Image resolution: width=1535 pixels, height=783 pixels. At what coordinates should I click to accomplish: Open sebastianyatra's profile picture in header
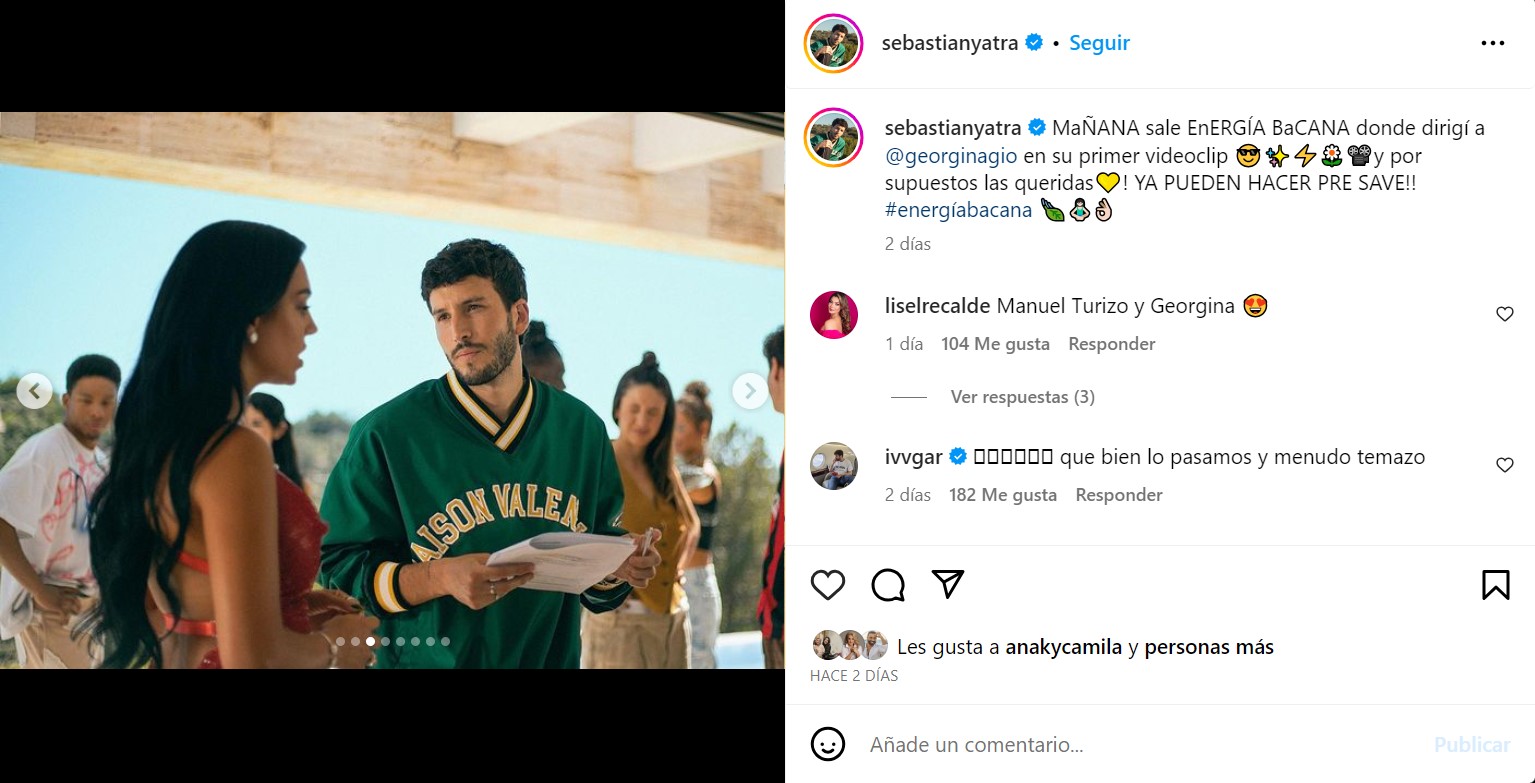click(x=833, y=43)
